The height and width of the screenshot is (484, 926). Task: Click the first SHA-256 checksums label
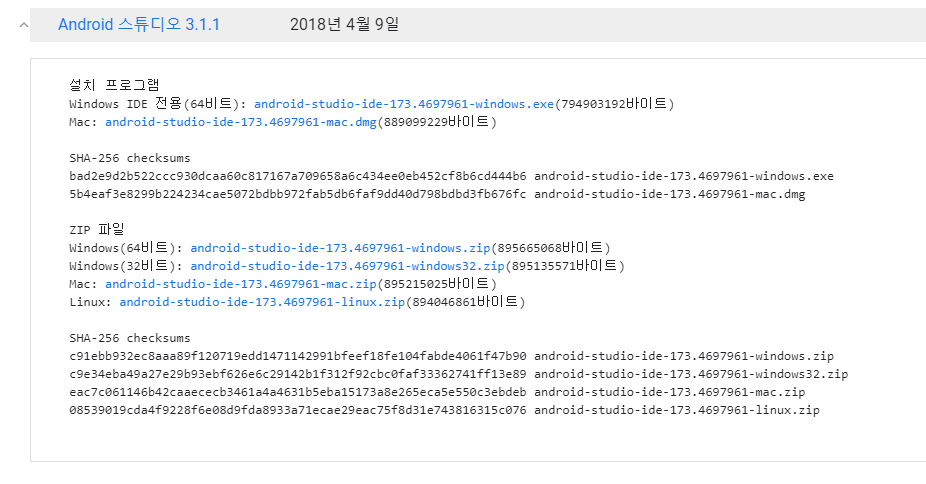click(x=130, y=158)
